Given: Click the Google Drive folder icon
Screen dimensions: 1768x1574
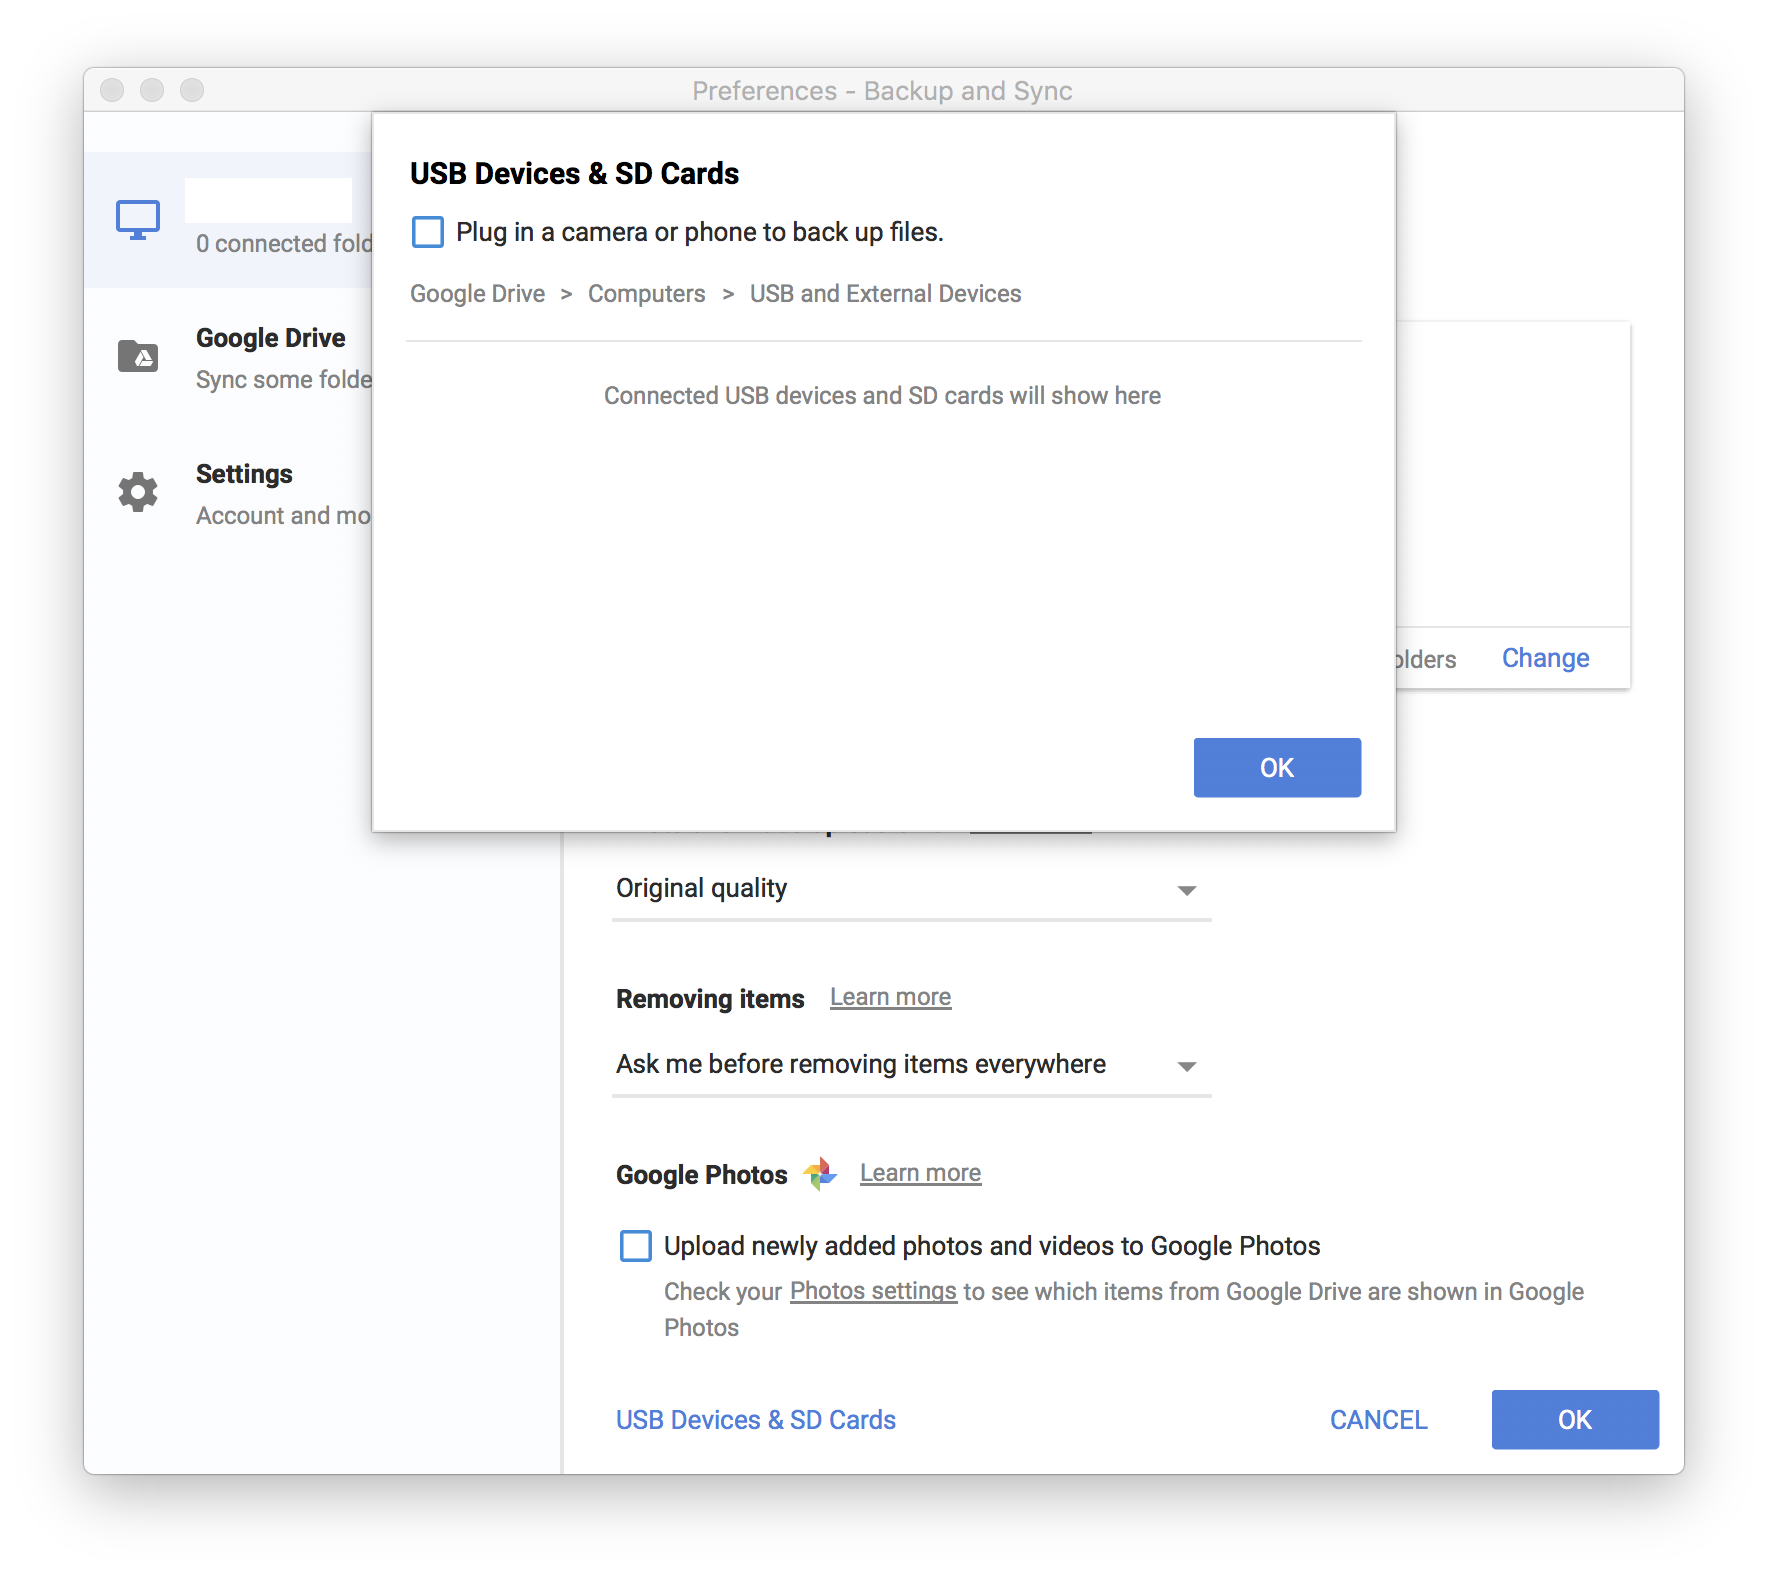Looking at the screenshot, I should [x=138, y=356].
